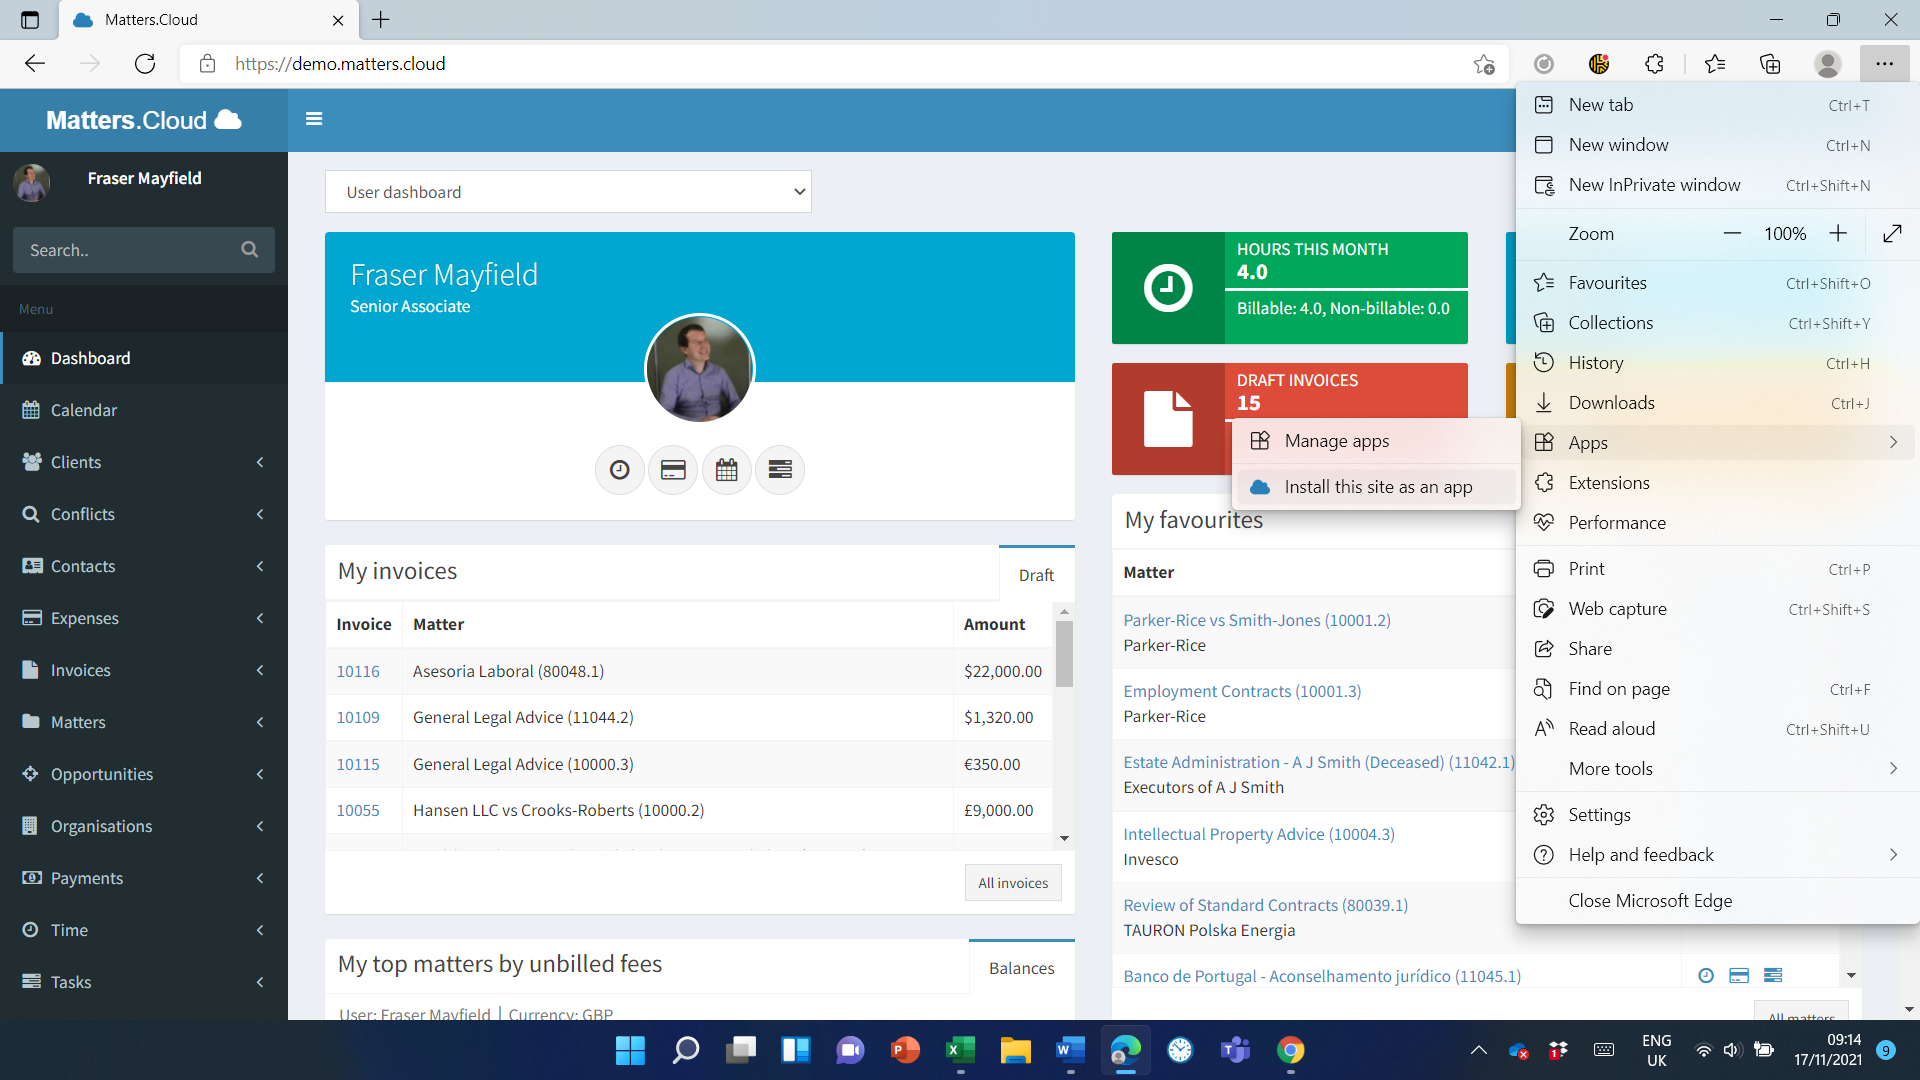Click the search magnifier in the sidebar search box
Screen dimensions: 1920x1080
tap(249, 249)
